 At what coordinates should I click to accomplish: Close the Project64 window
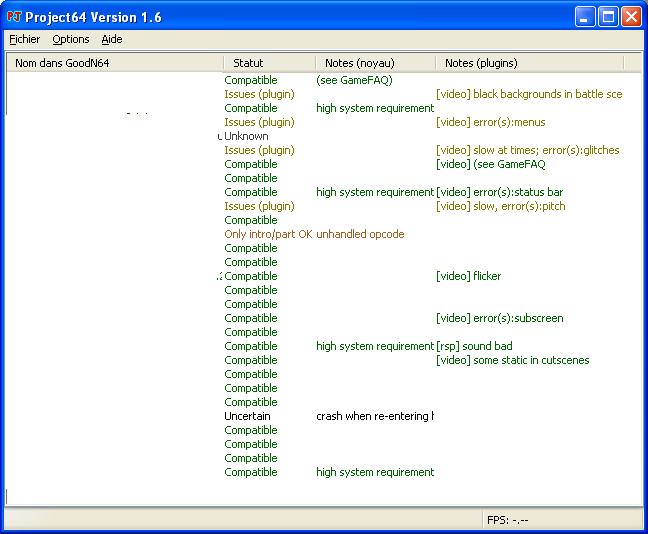(631, 17)
